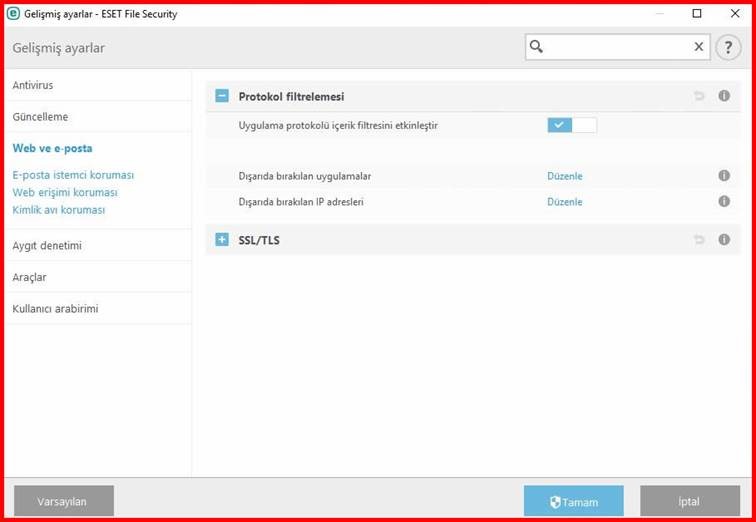Go to Kimlik avı koruması
This screenshot has width=756, height=522.
tap(59, 210)
